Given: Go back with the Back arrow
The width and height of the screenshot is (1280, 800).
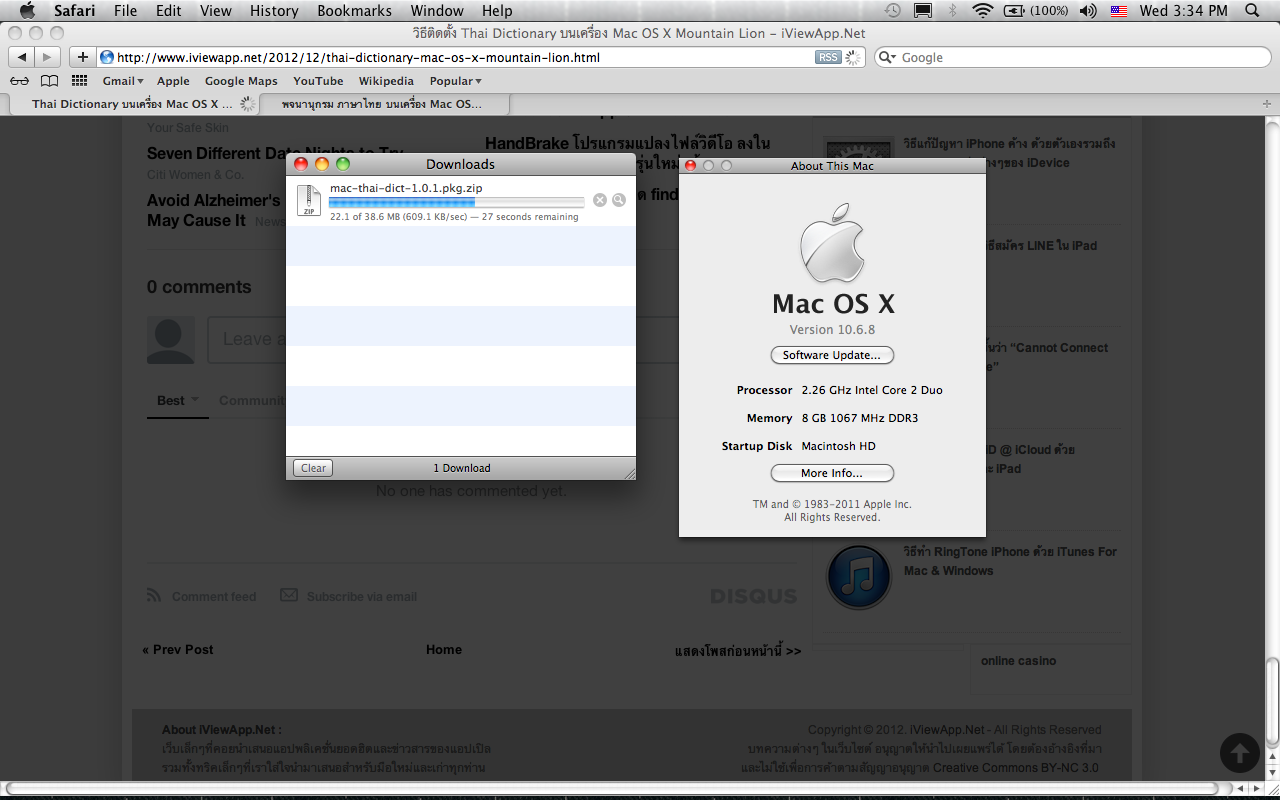Looking at the screenshot, I should click(x=21, y=57).
